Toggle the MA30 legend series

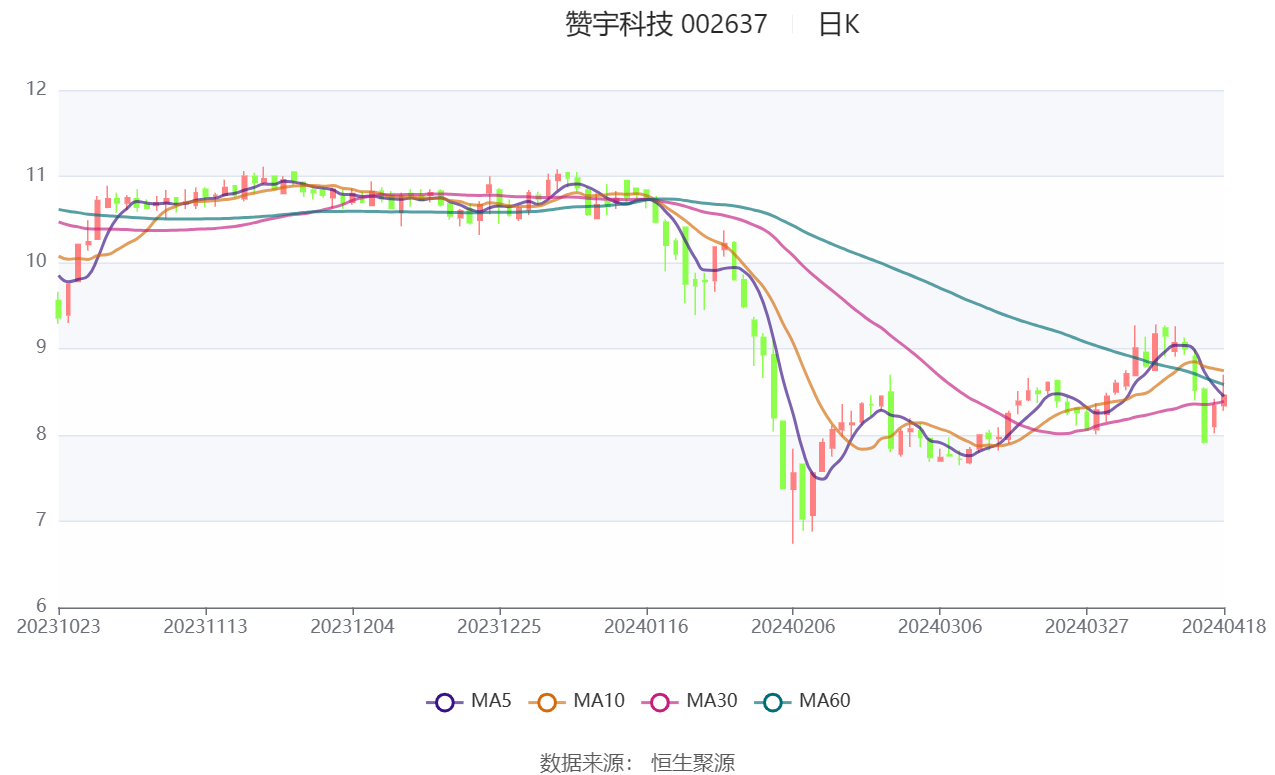coord(689,701)
